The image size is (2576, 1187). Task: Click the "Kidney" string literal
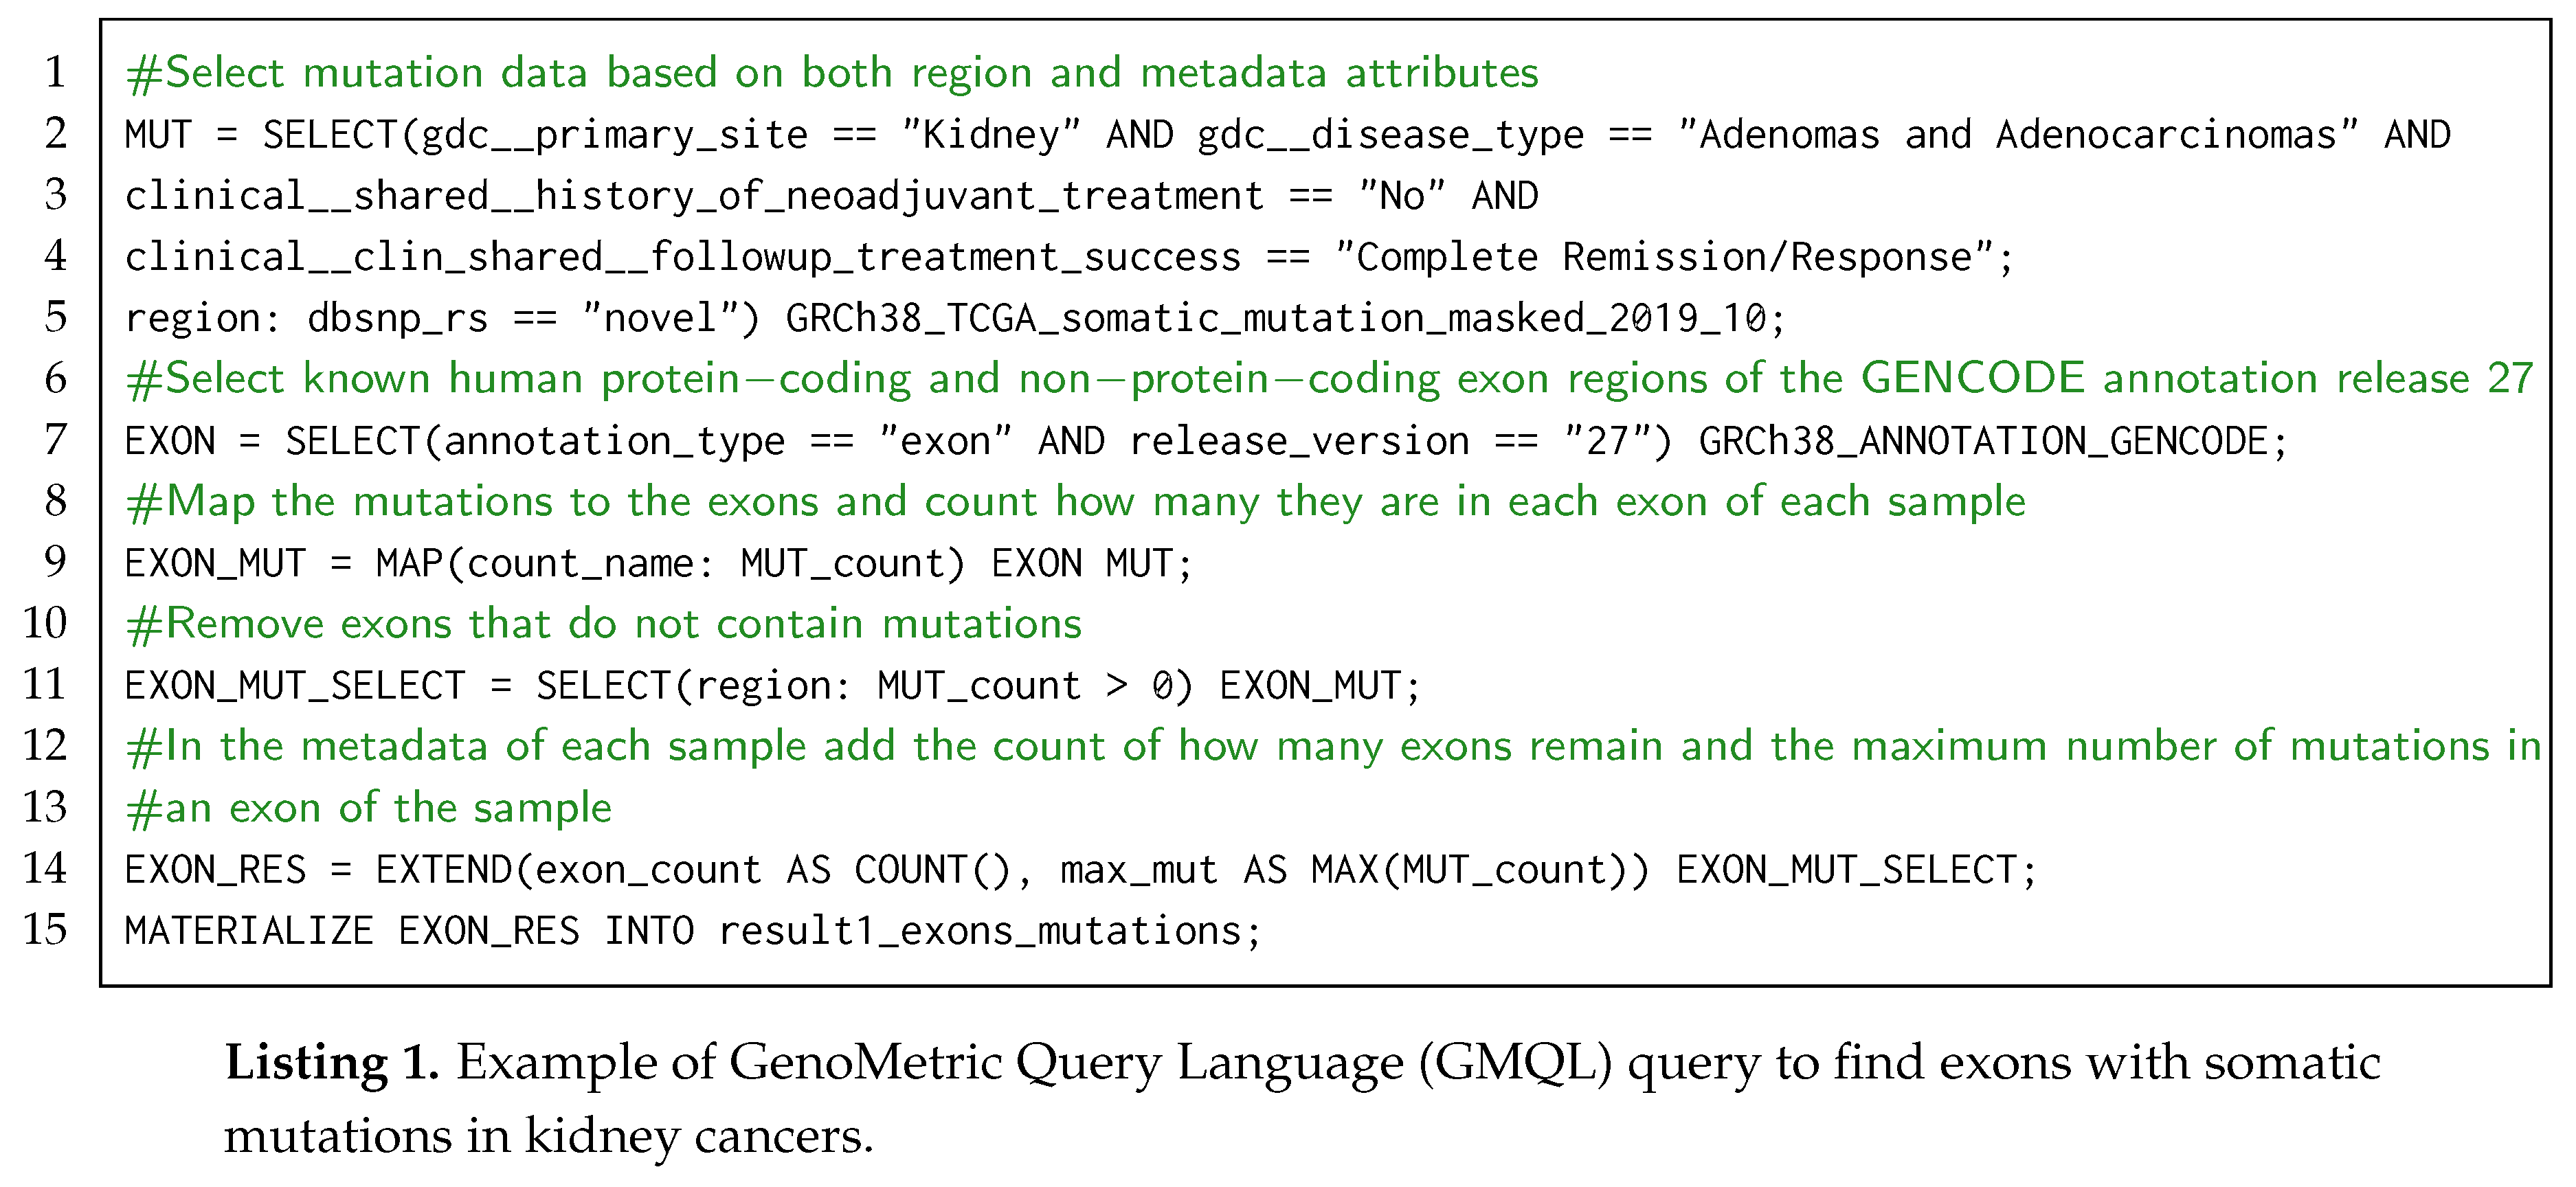[x=990, y=135]
